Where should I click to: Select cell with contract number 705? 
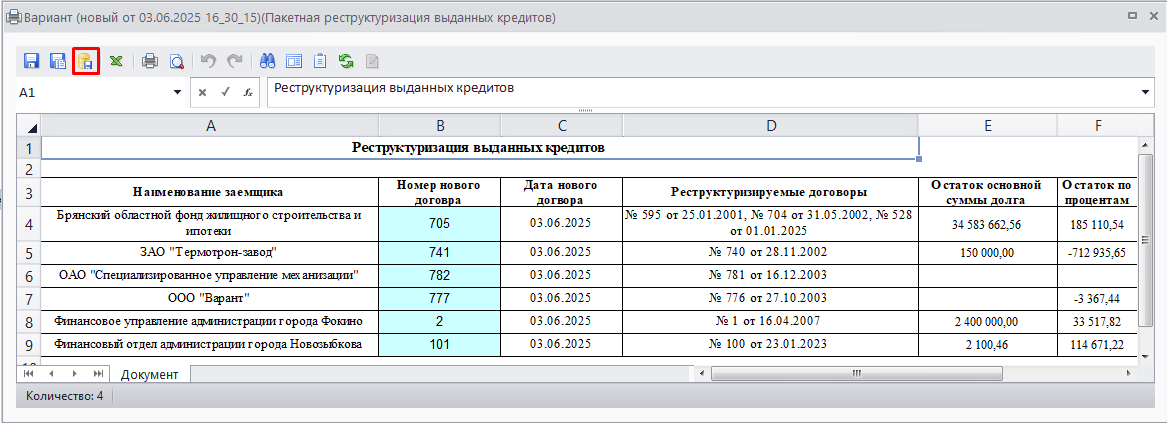[439, 224]
